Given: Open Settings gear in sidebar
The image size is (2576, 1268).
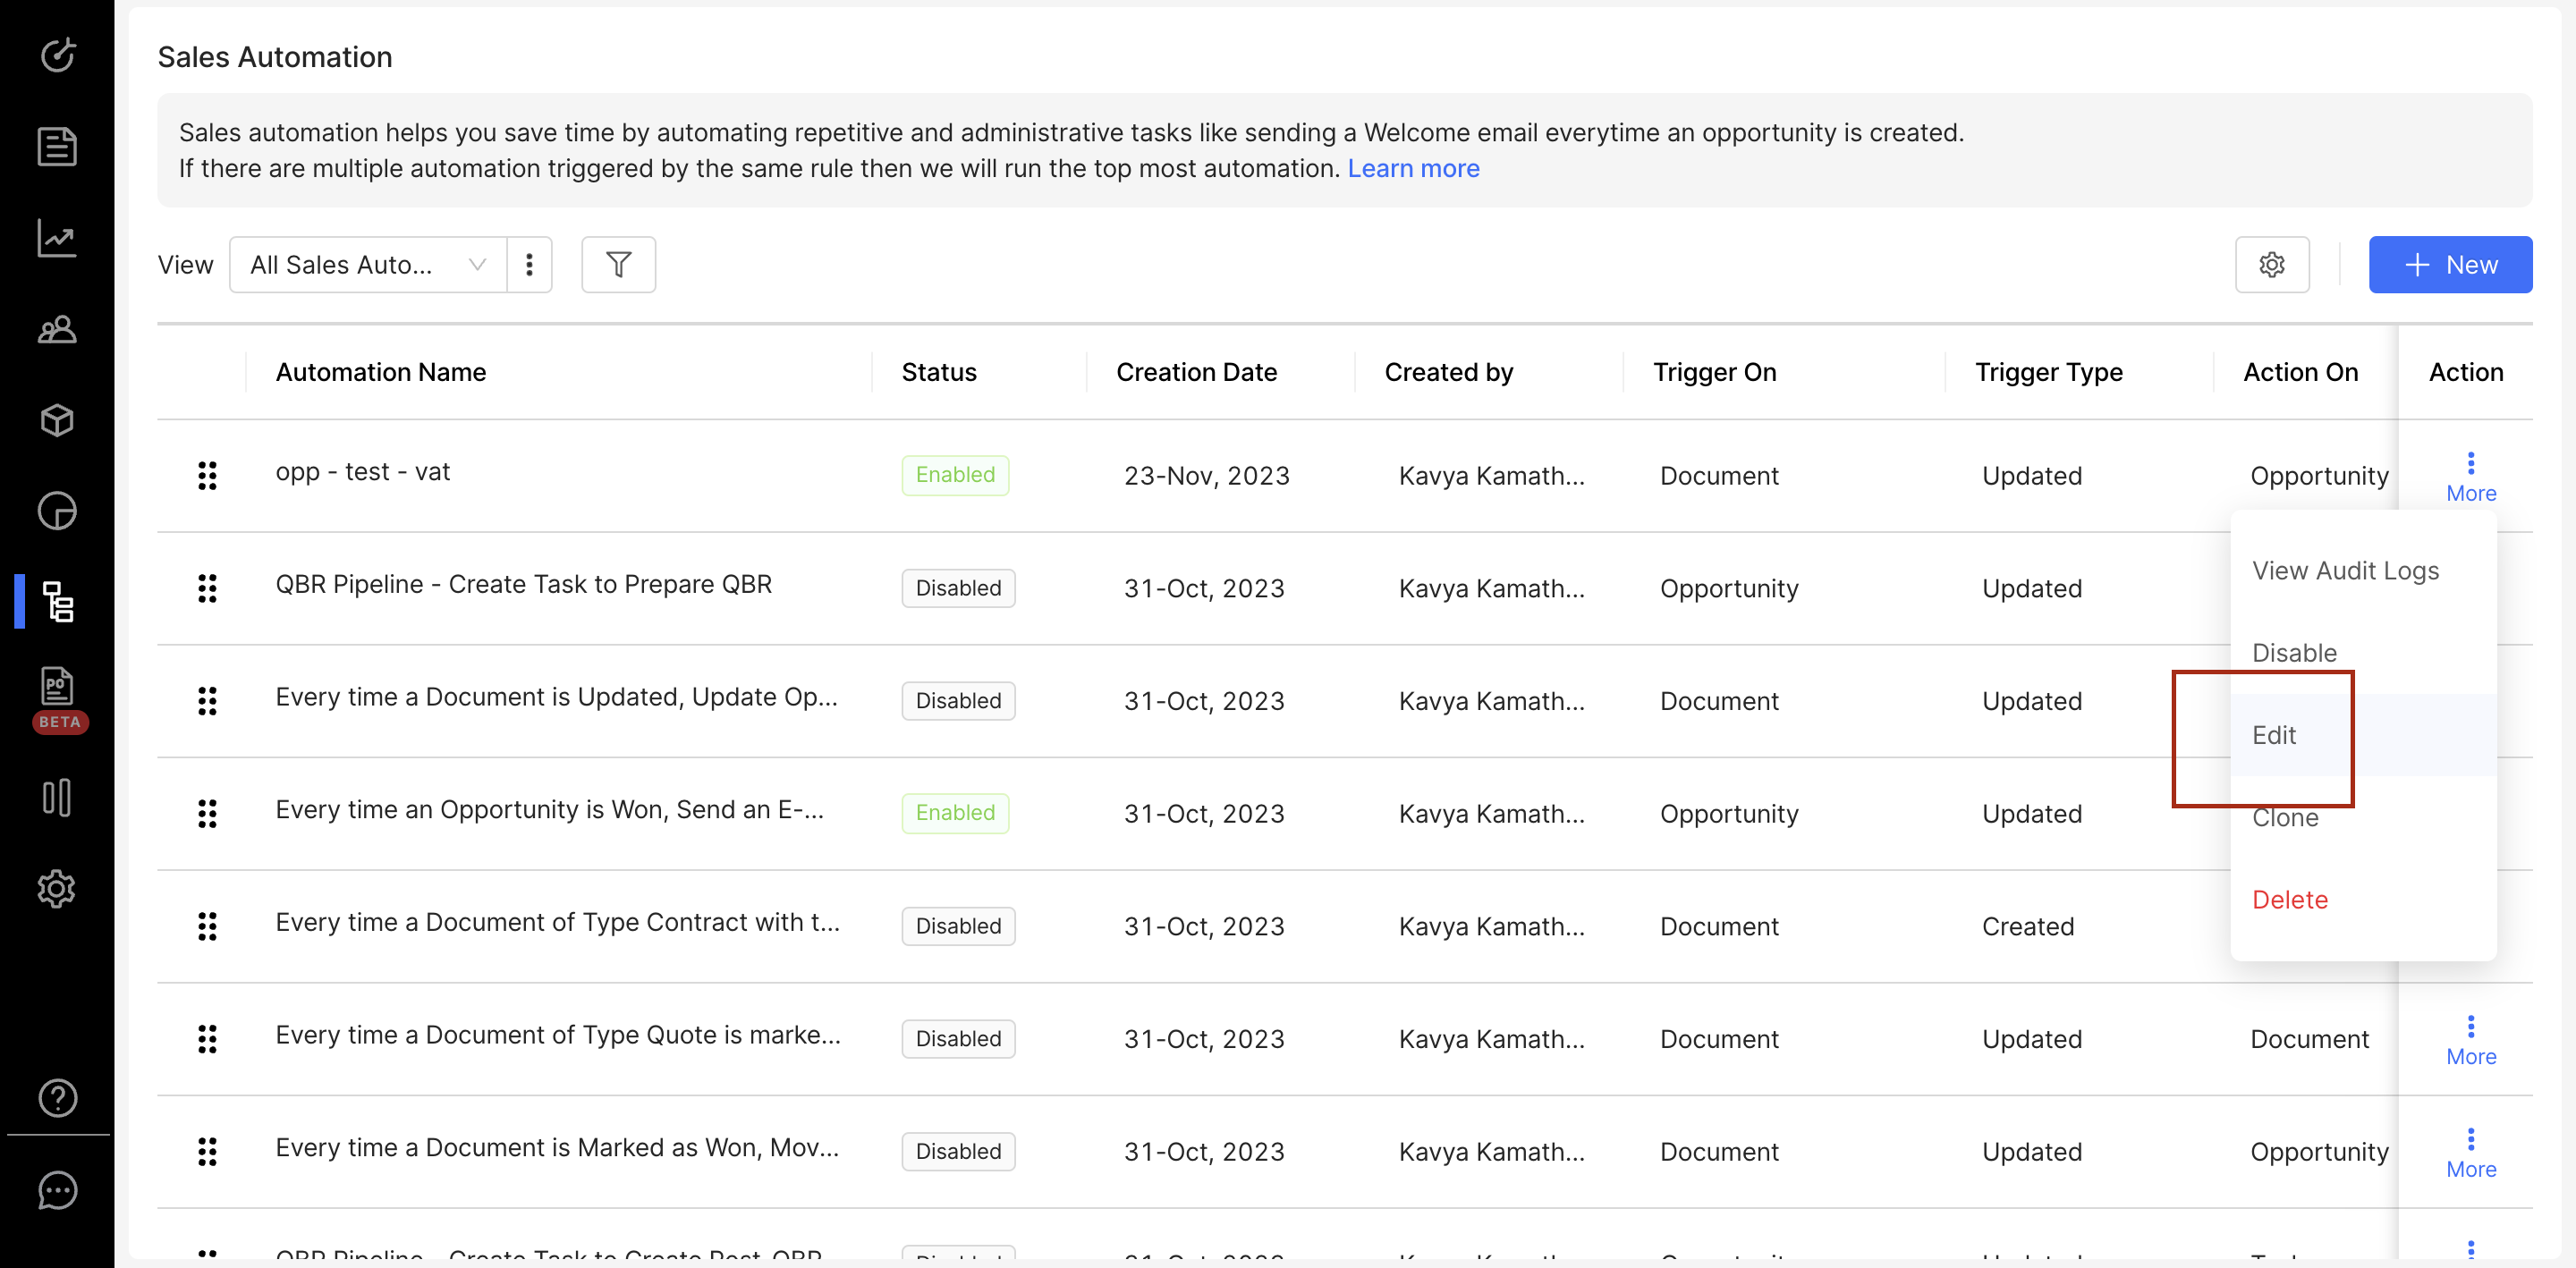Looking at the screenshot, I should click(x=57, y=888).
